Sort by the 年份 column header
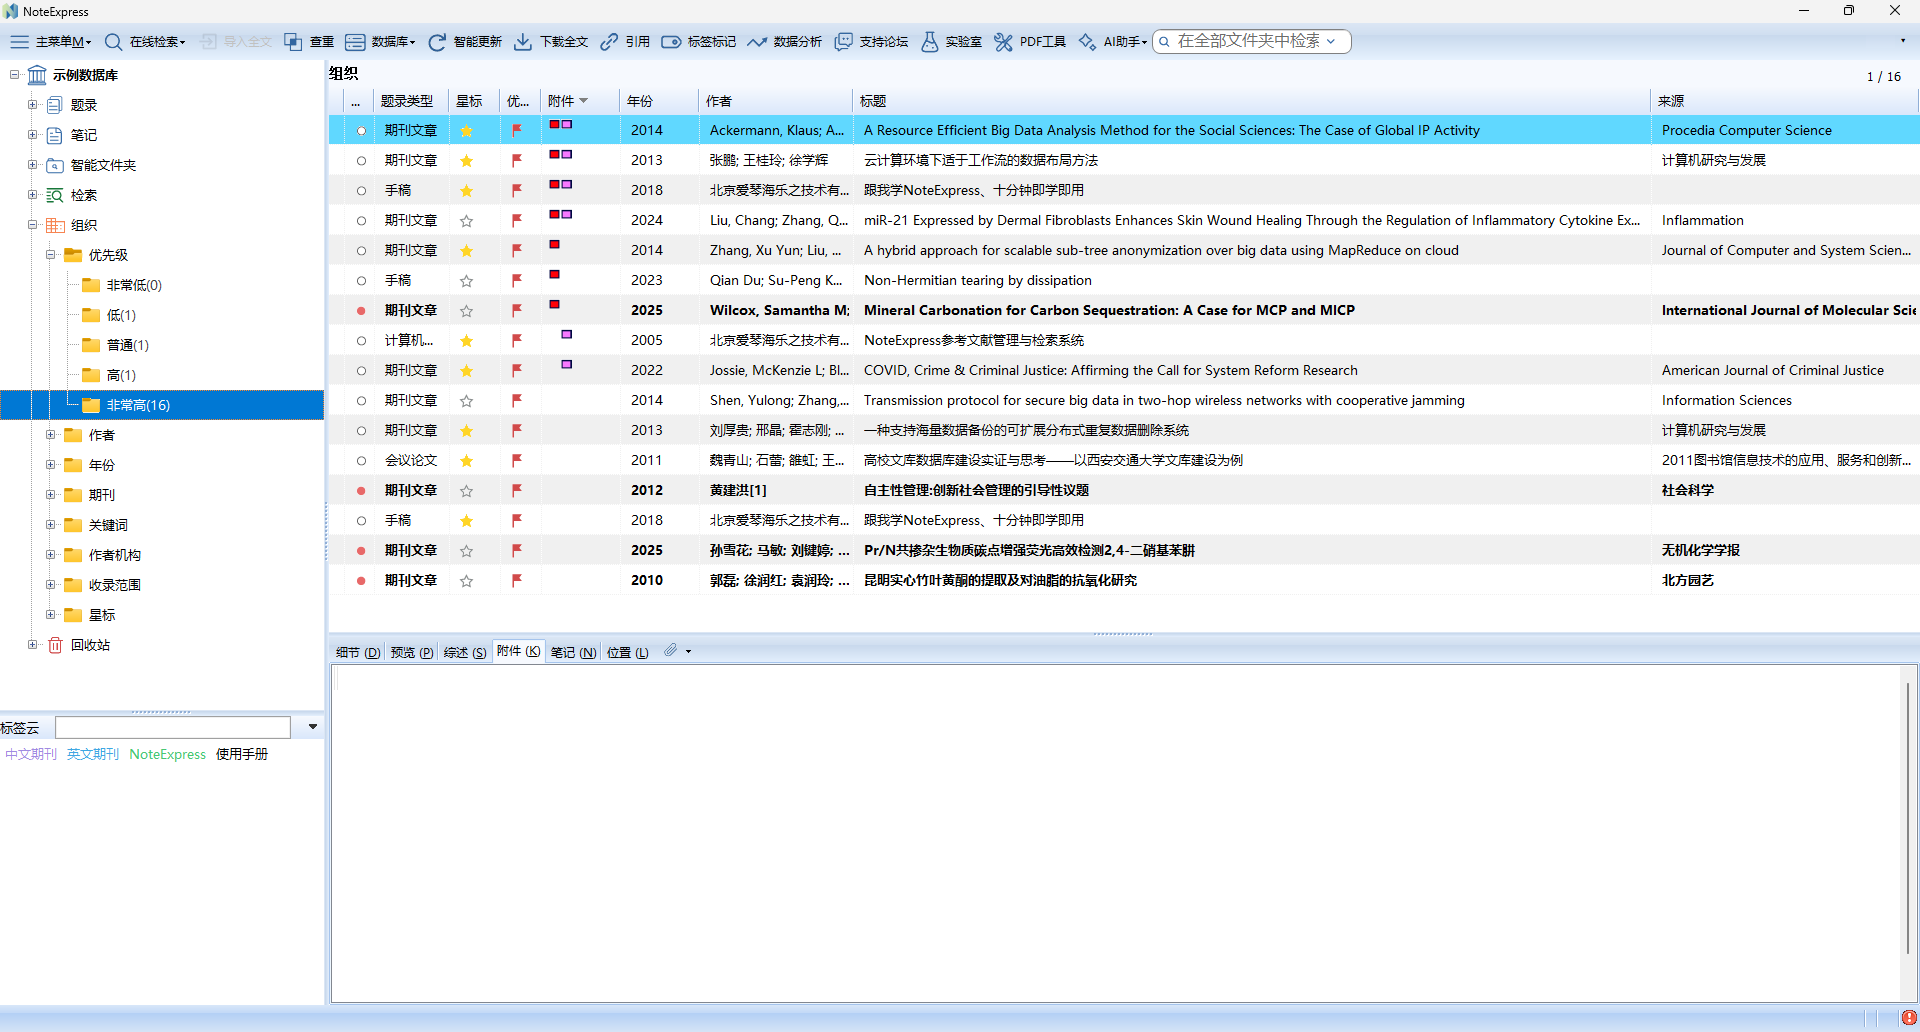This screenshot has width=1920, height=1032. click(658, 101)
